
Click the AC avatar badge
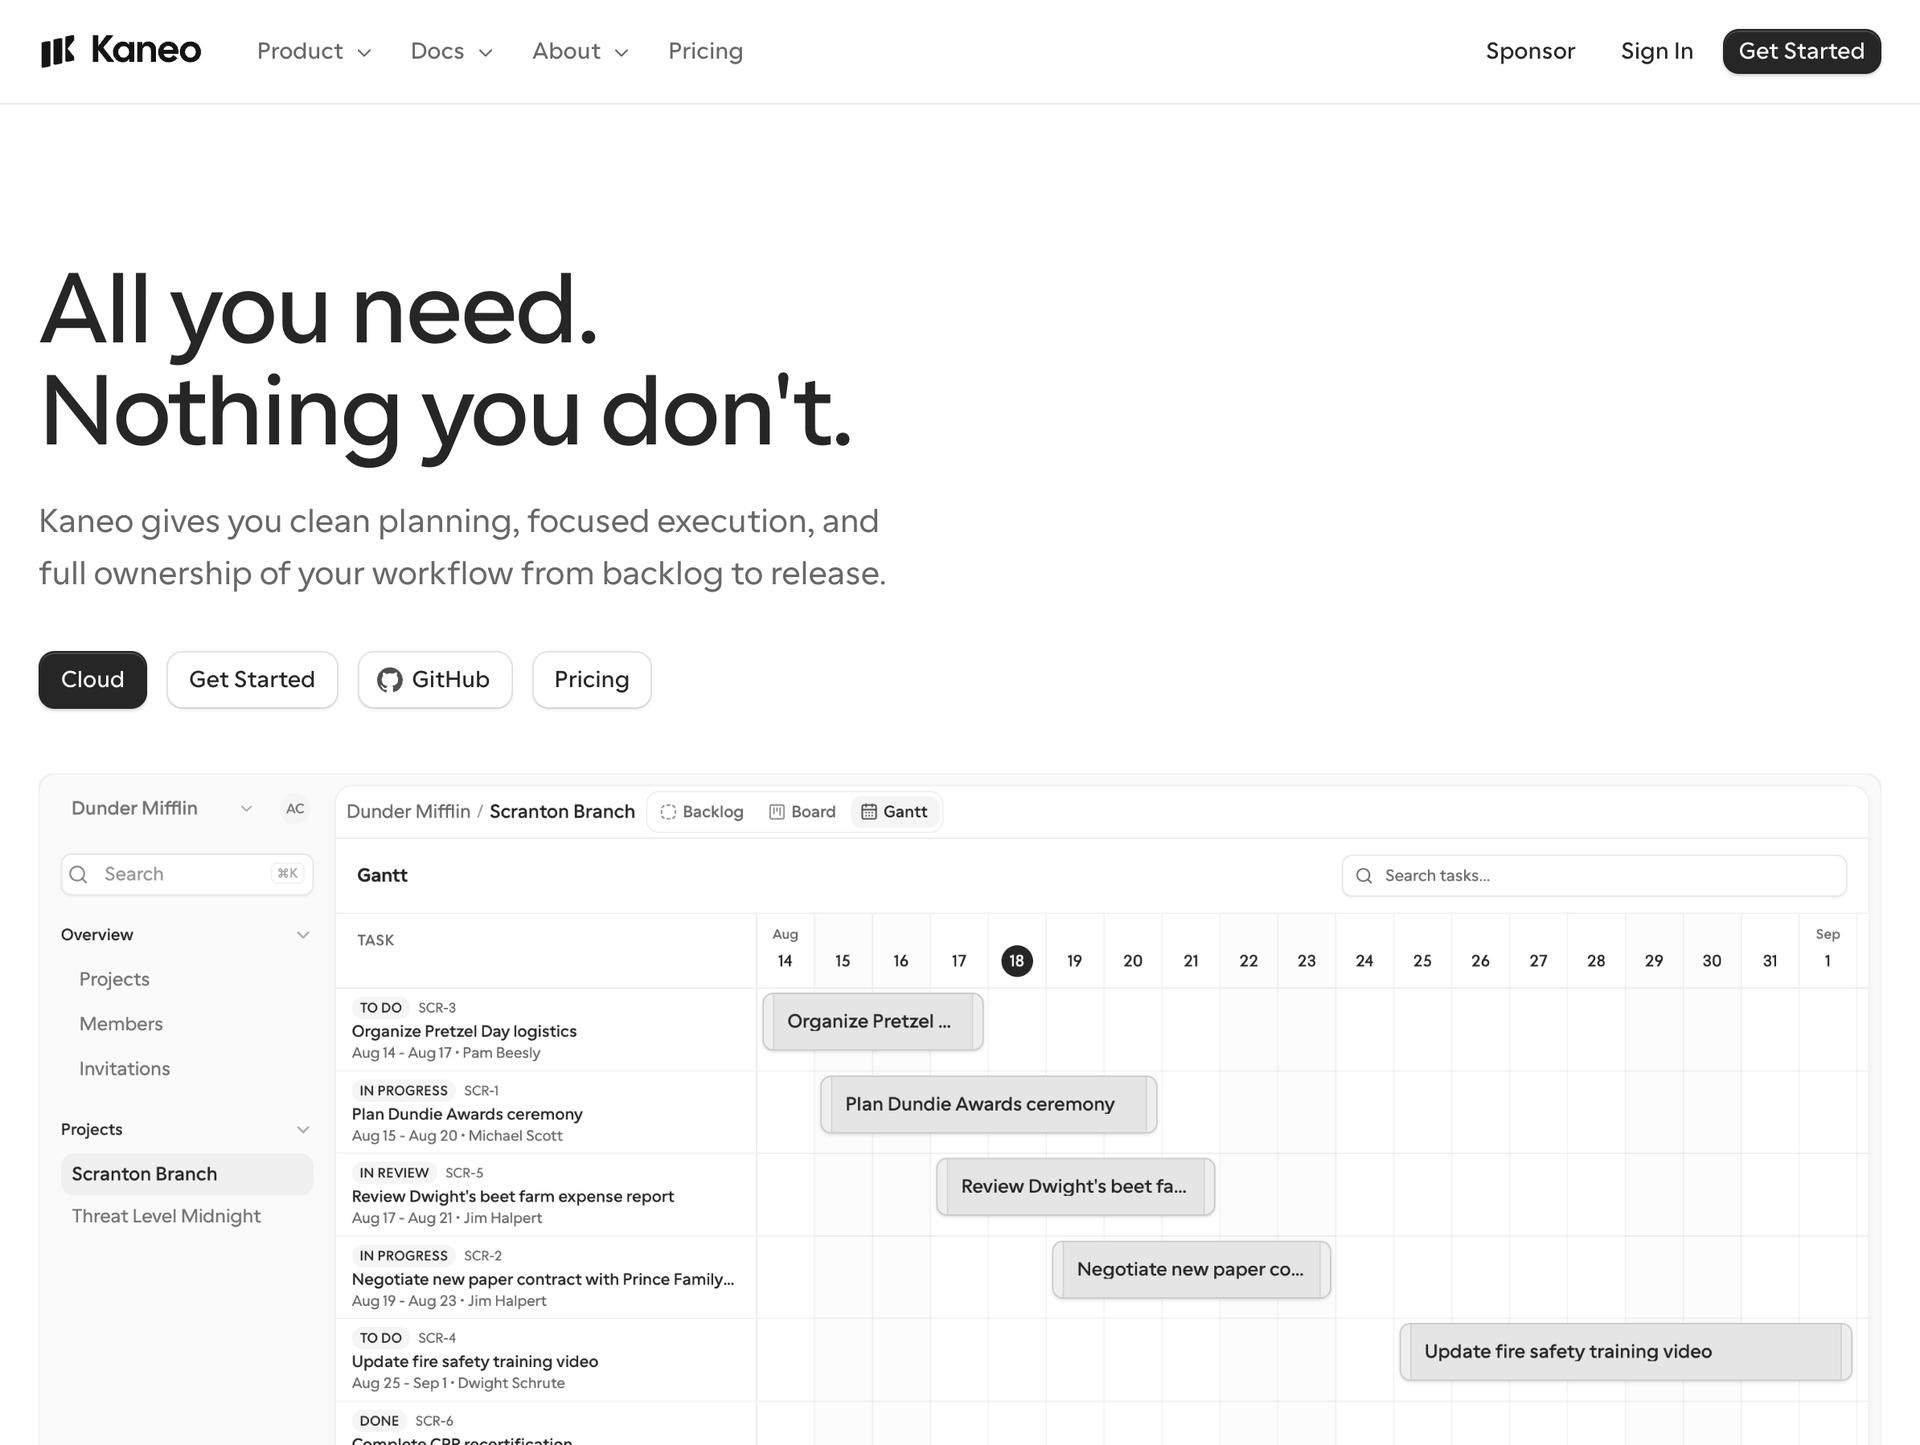tap(295, 809)
